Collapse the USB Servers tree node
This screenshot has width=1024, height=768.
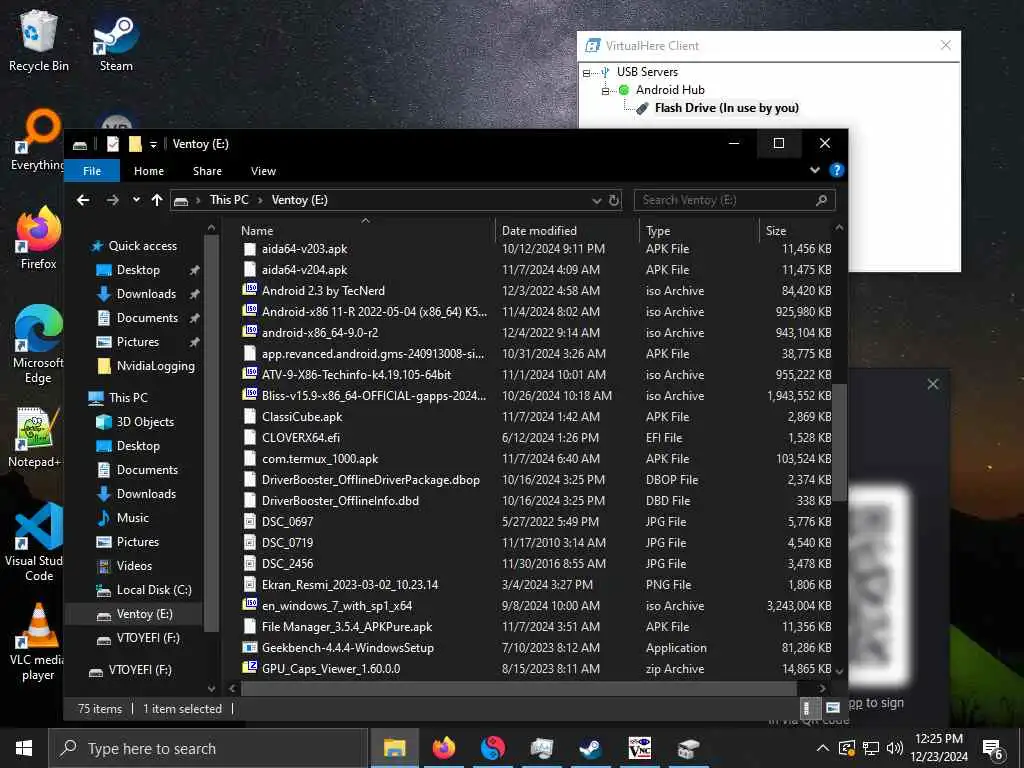[x=586, y=73]
